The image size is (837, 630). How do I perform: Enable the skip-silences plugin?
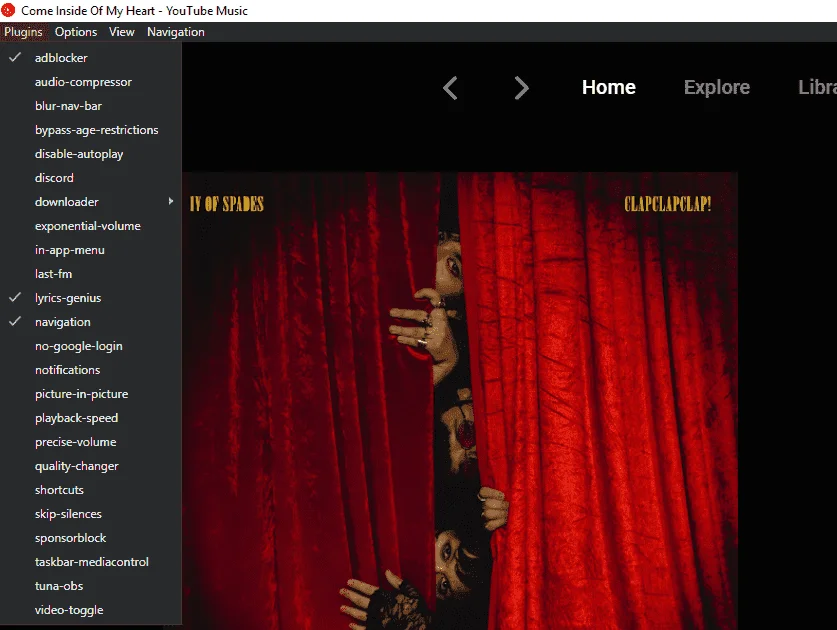pos(91,514)
